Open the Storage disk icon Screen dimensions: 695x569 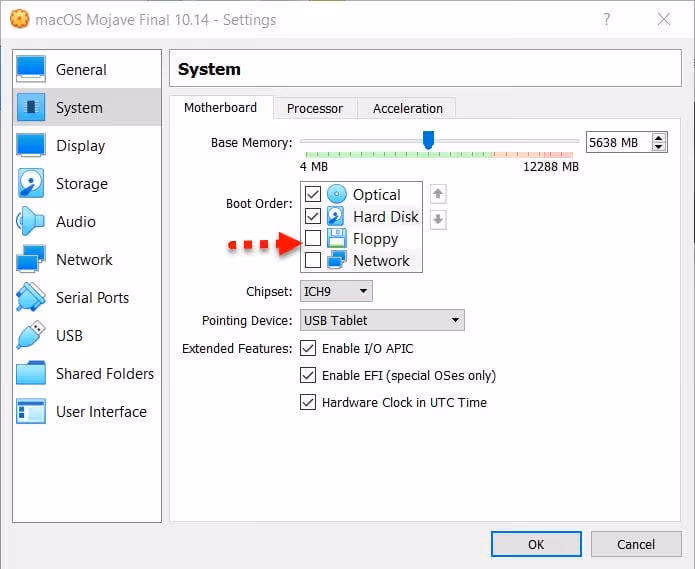pos(31,183)
